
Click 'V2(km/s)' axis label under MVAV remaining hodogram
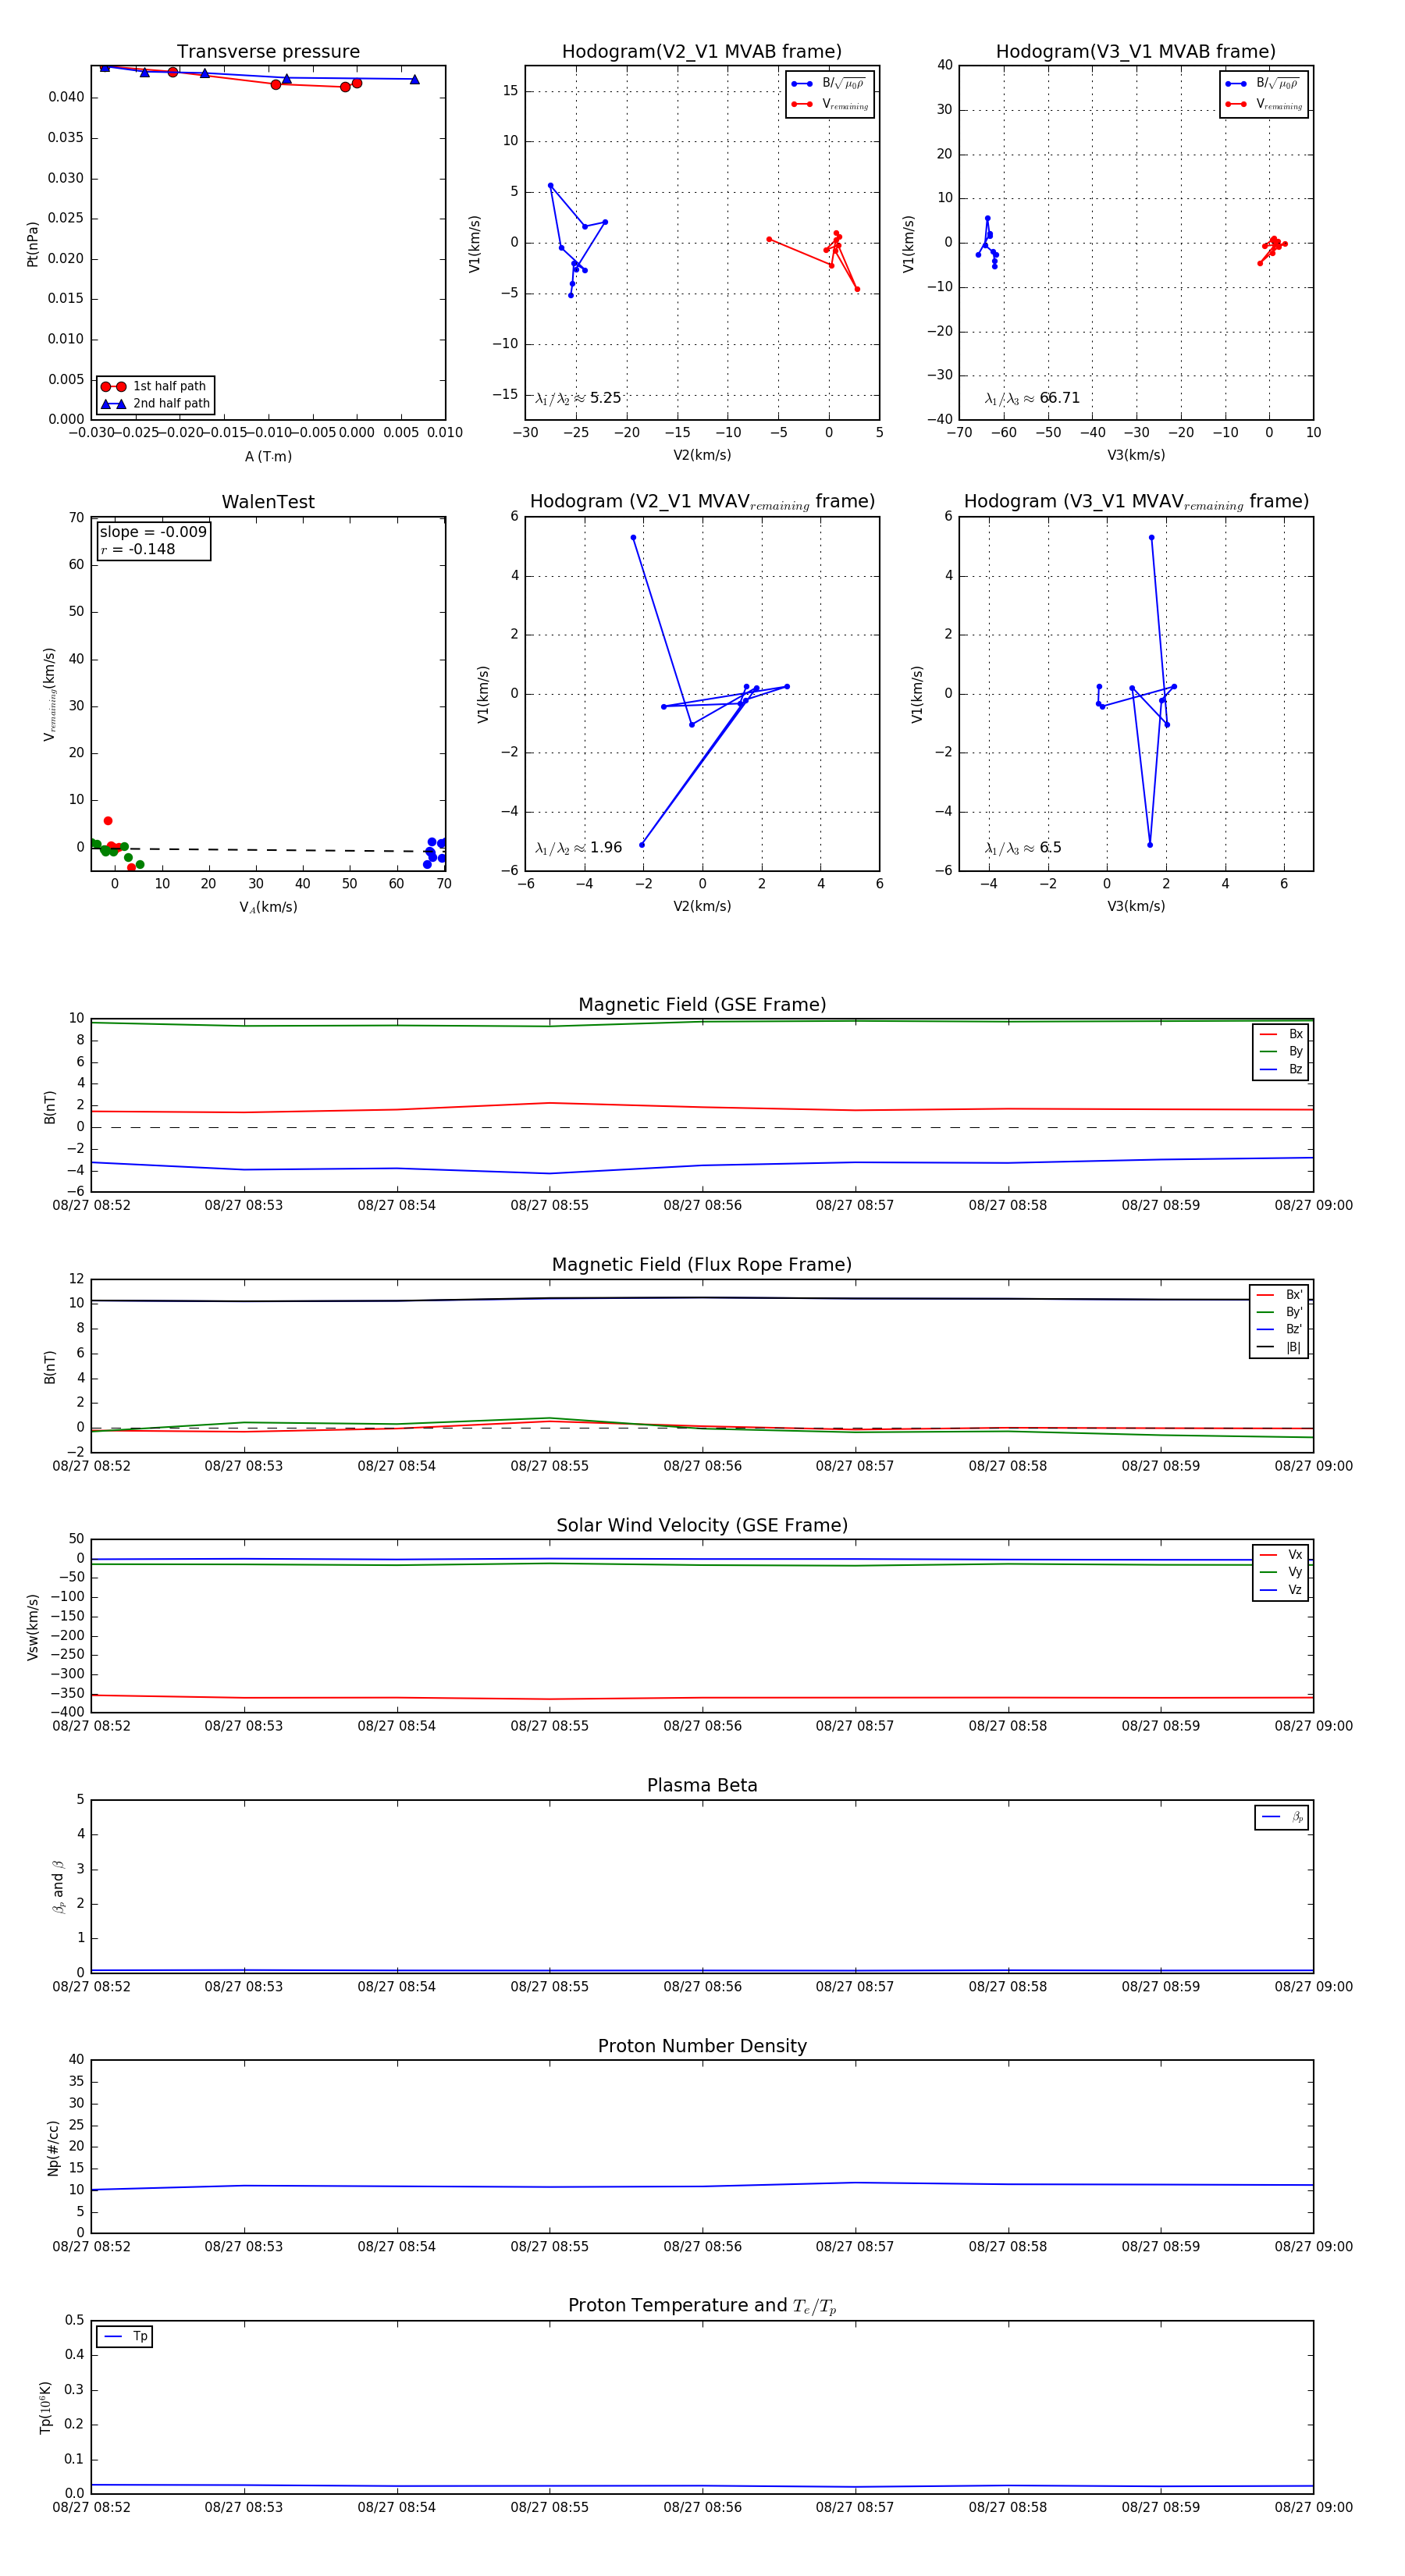pos(702,906)
